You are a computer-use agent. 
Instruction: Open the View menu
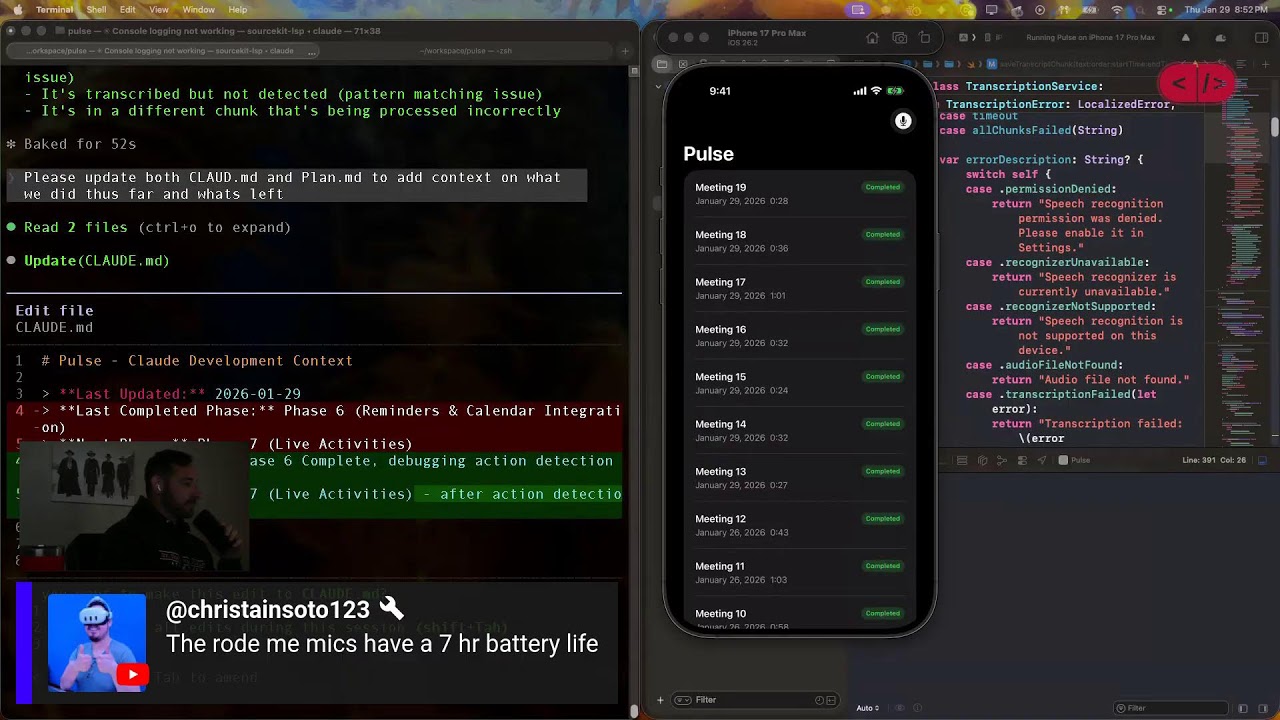pos(159,9)
